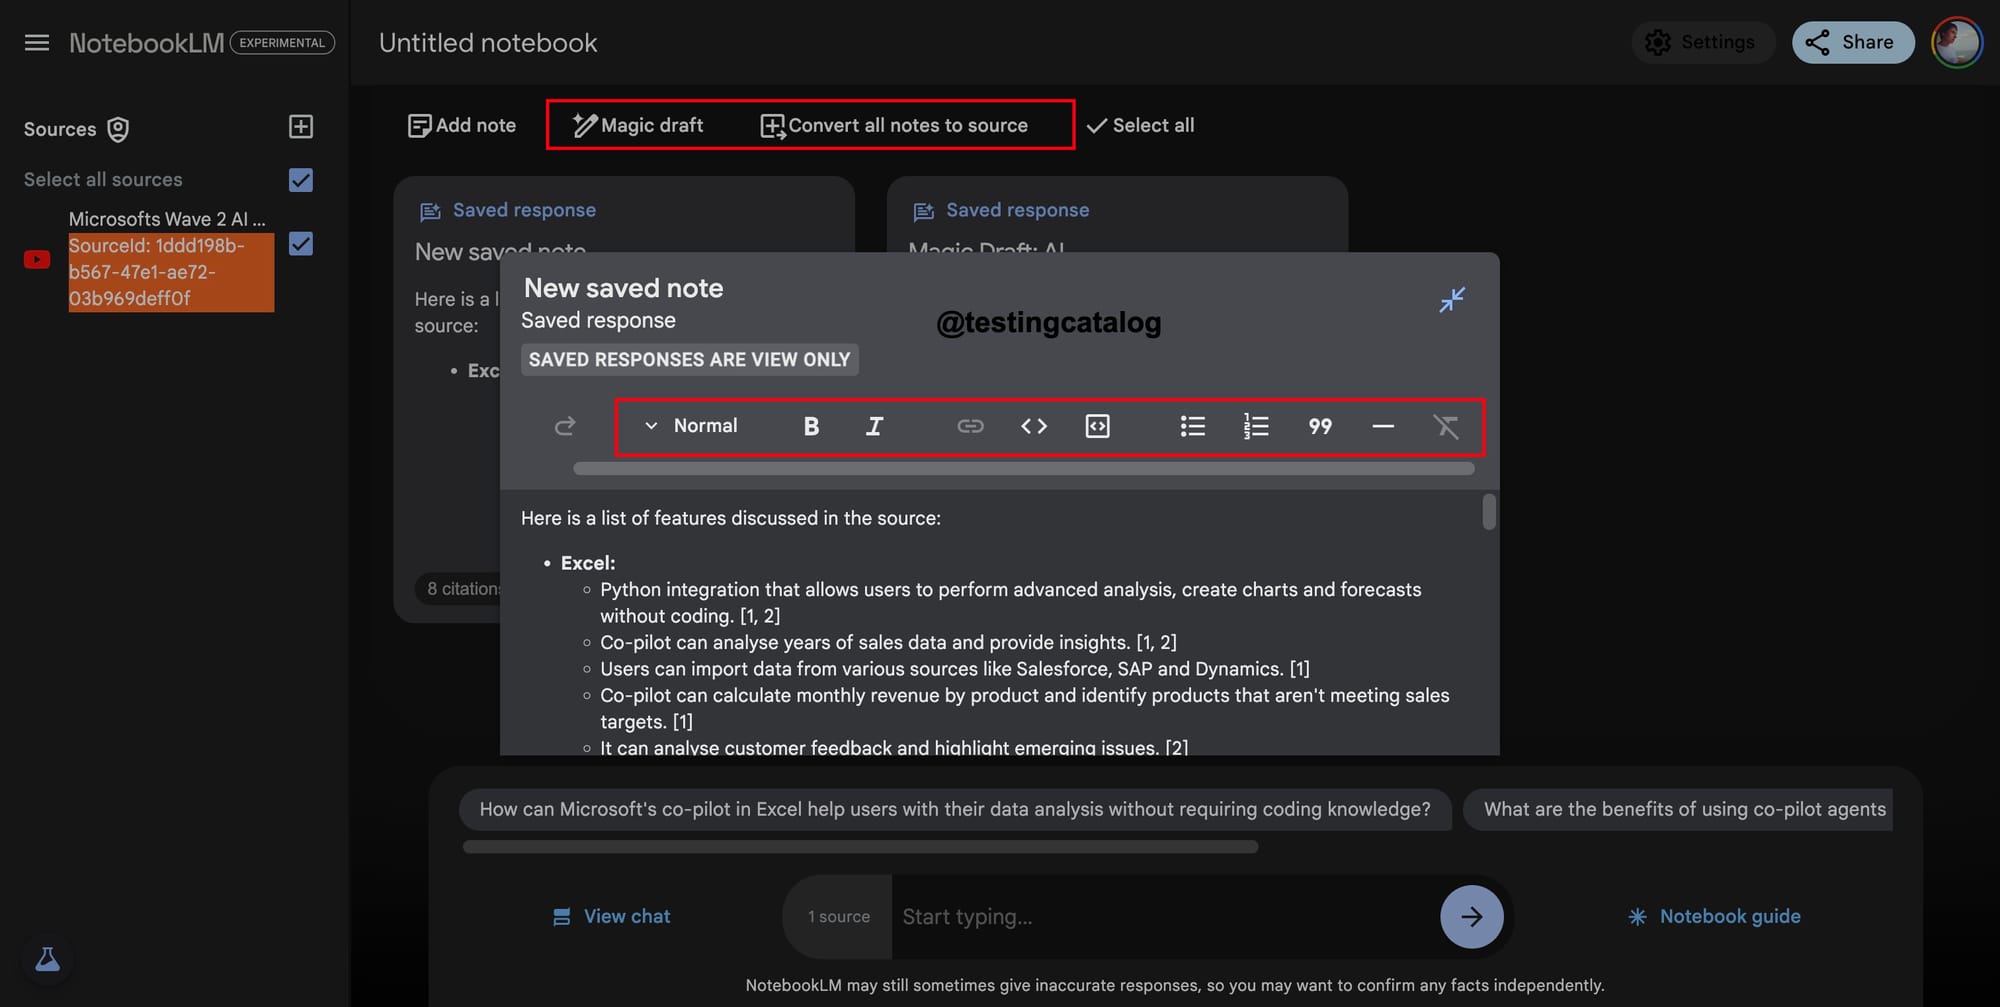Apply inline code formatting
The width and height of the screenshot is (2000, 1007).
1034,426
